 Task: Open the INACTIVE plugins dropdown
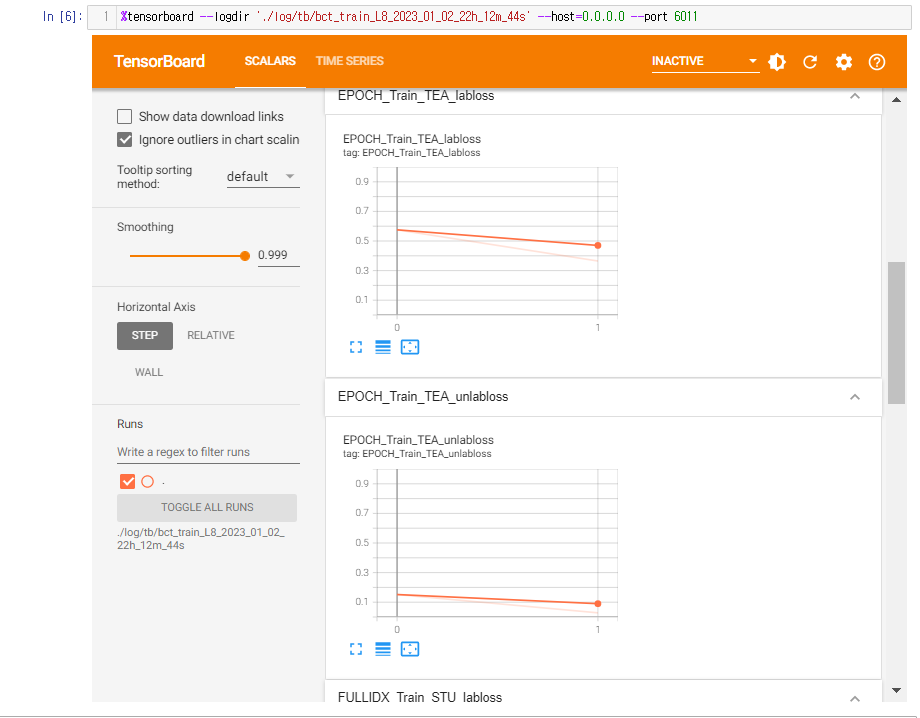pyautogui.click(x=705, y=61)
